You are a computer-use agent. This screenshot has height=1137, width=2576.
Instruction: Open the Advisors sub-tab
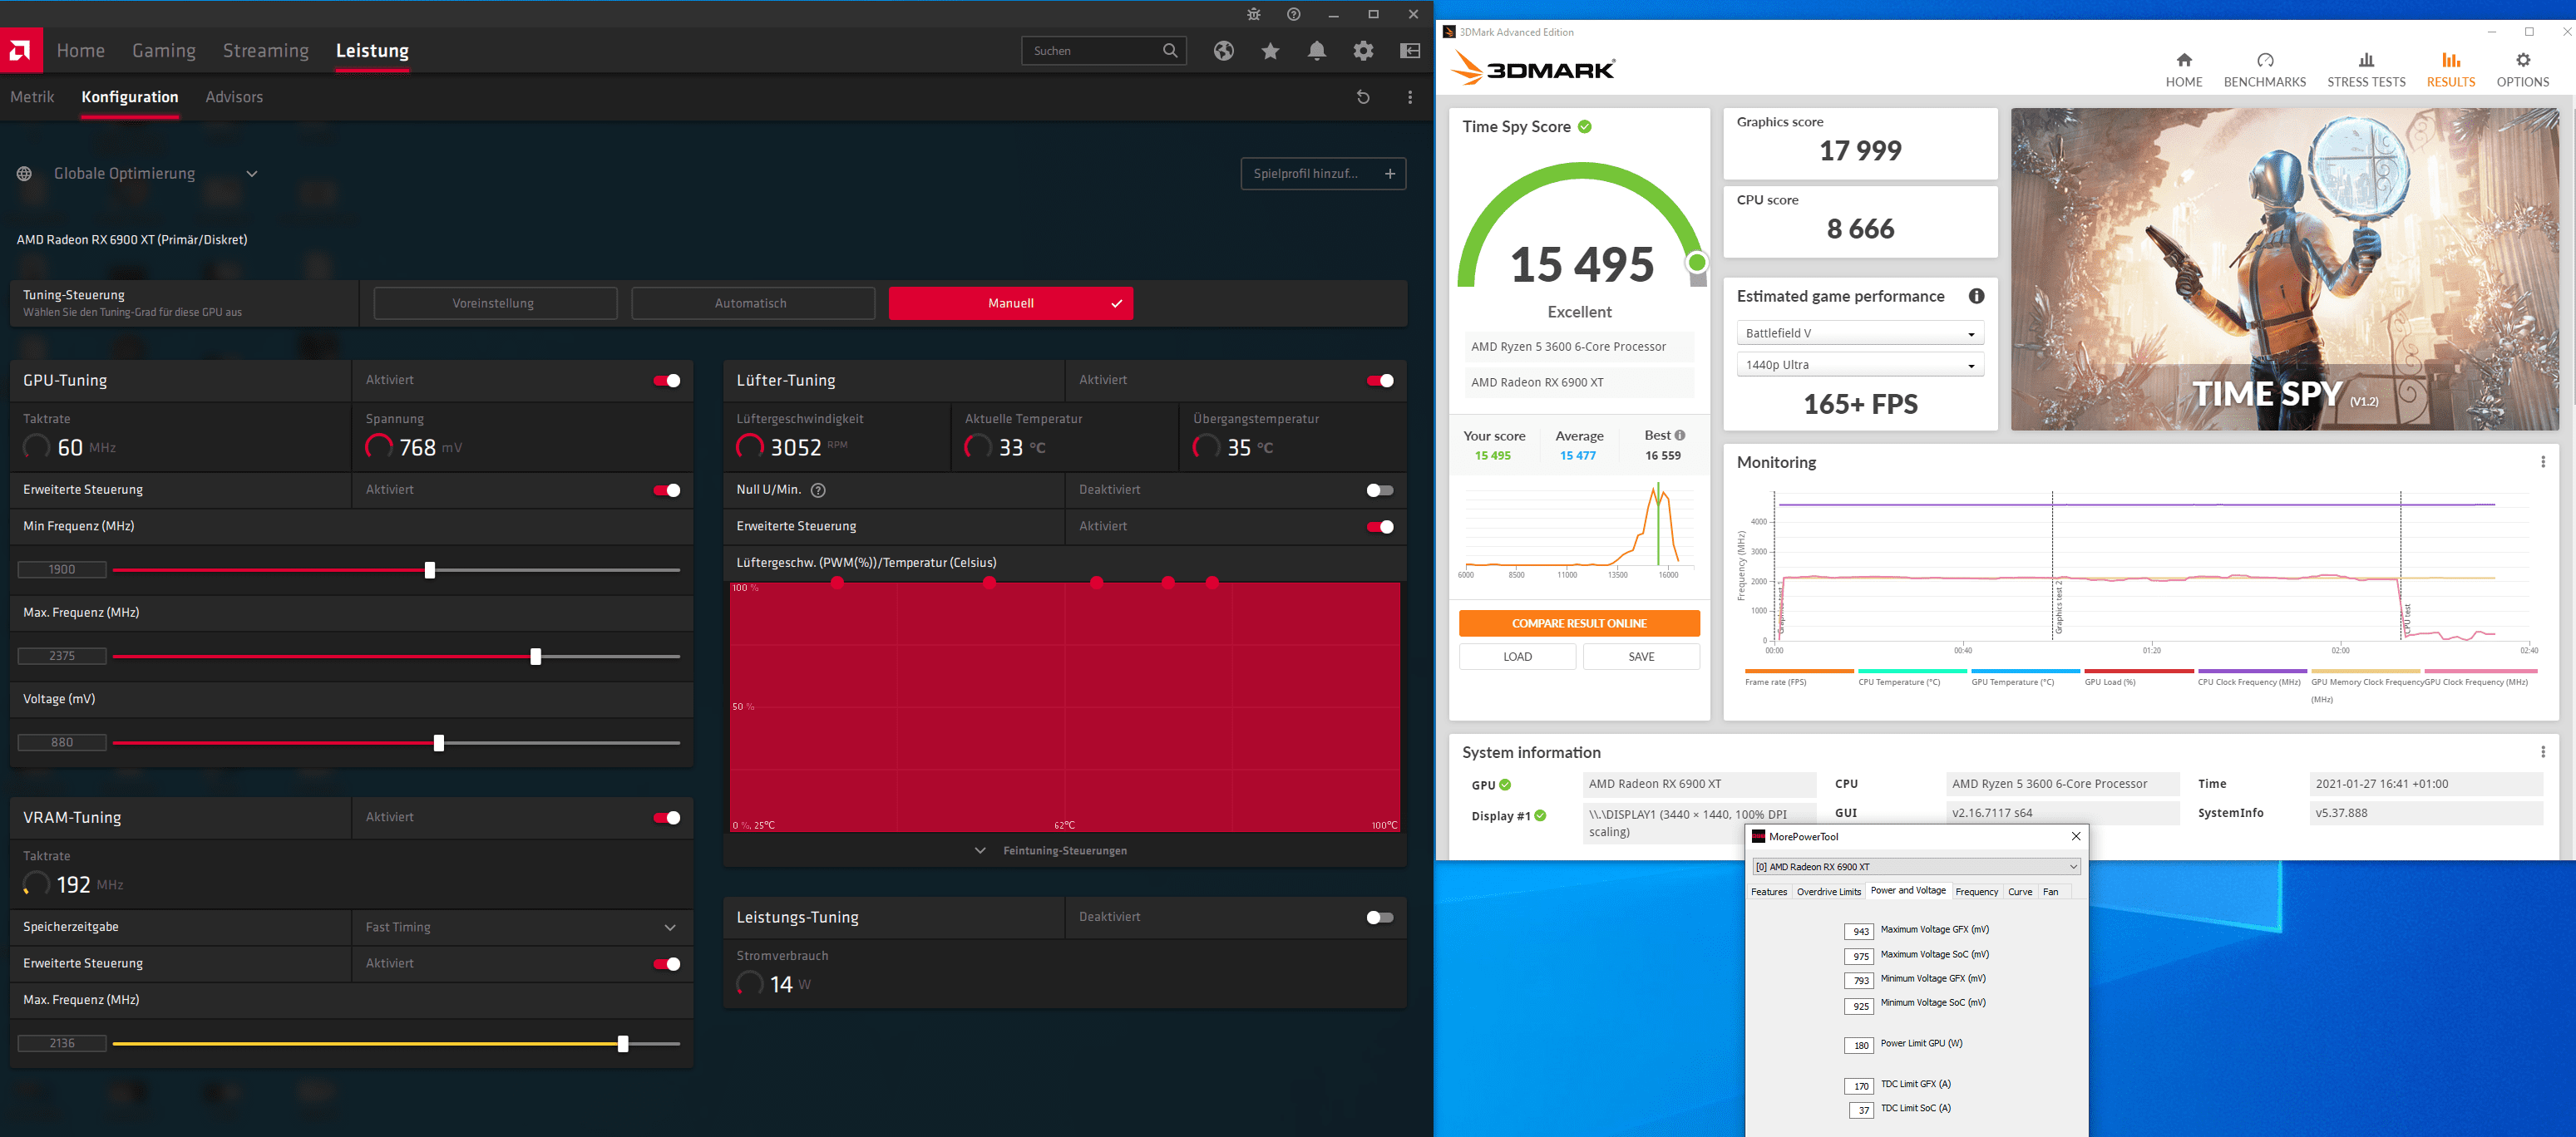pyautogui.click(x=234, y=97)
